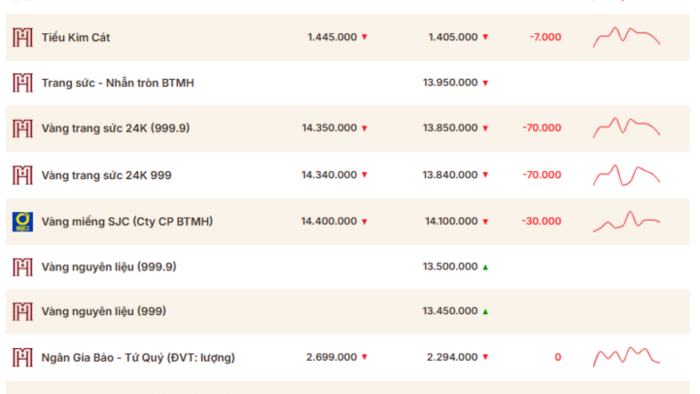700x394 pixels.
Task: View trend sparkline for Tiểu Kim Cát
Action: 626,37
